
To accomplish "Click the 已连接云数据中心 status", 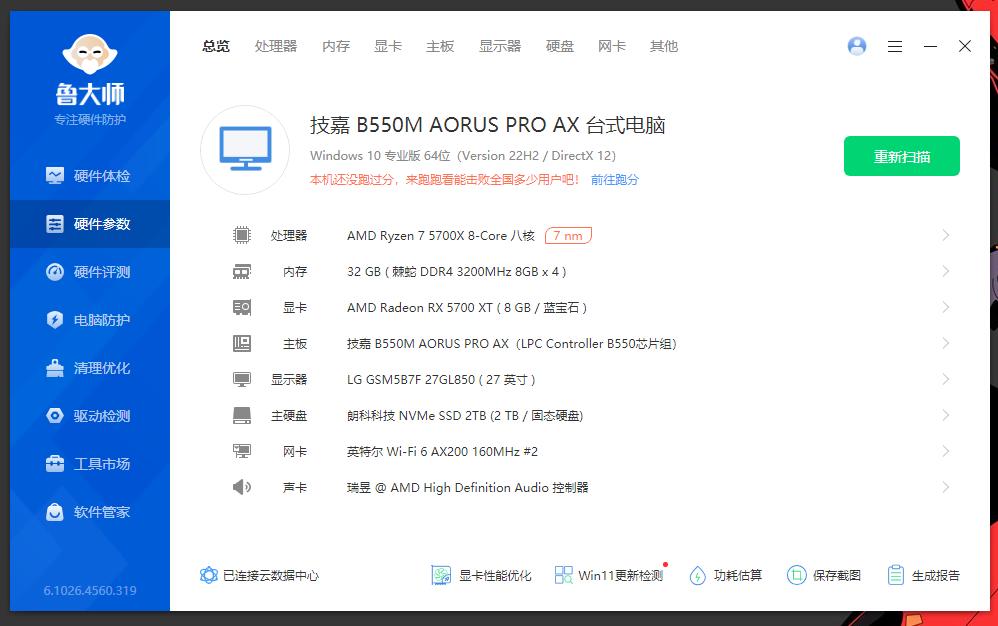I will (x=259, y=576).
